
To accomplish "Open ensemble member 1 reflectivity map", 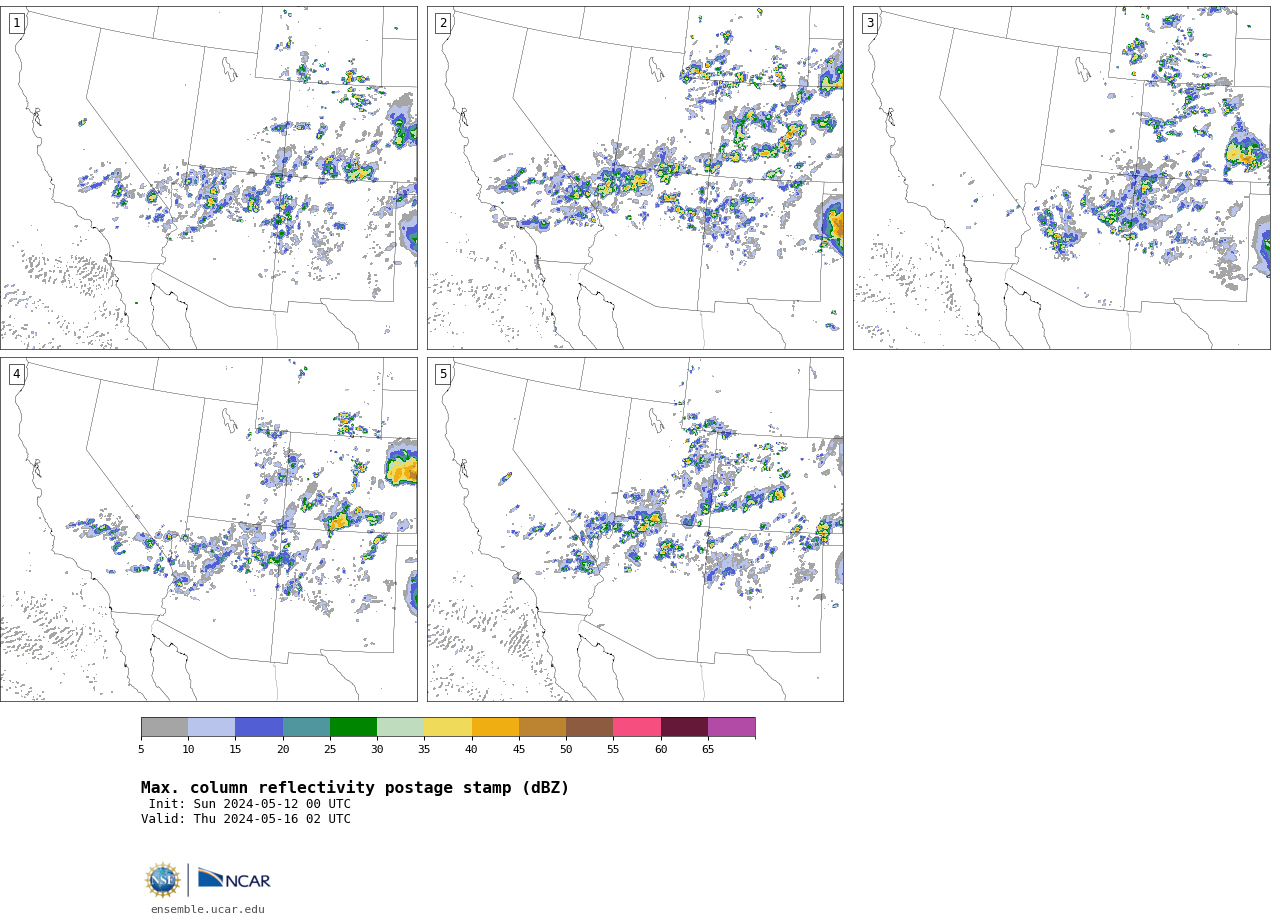I will 209,178.
